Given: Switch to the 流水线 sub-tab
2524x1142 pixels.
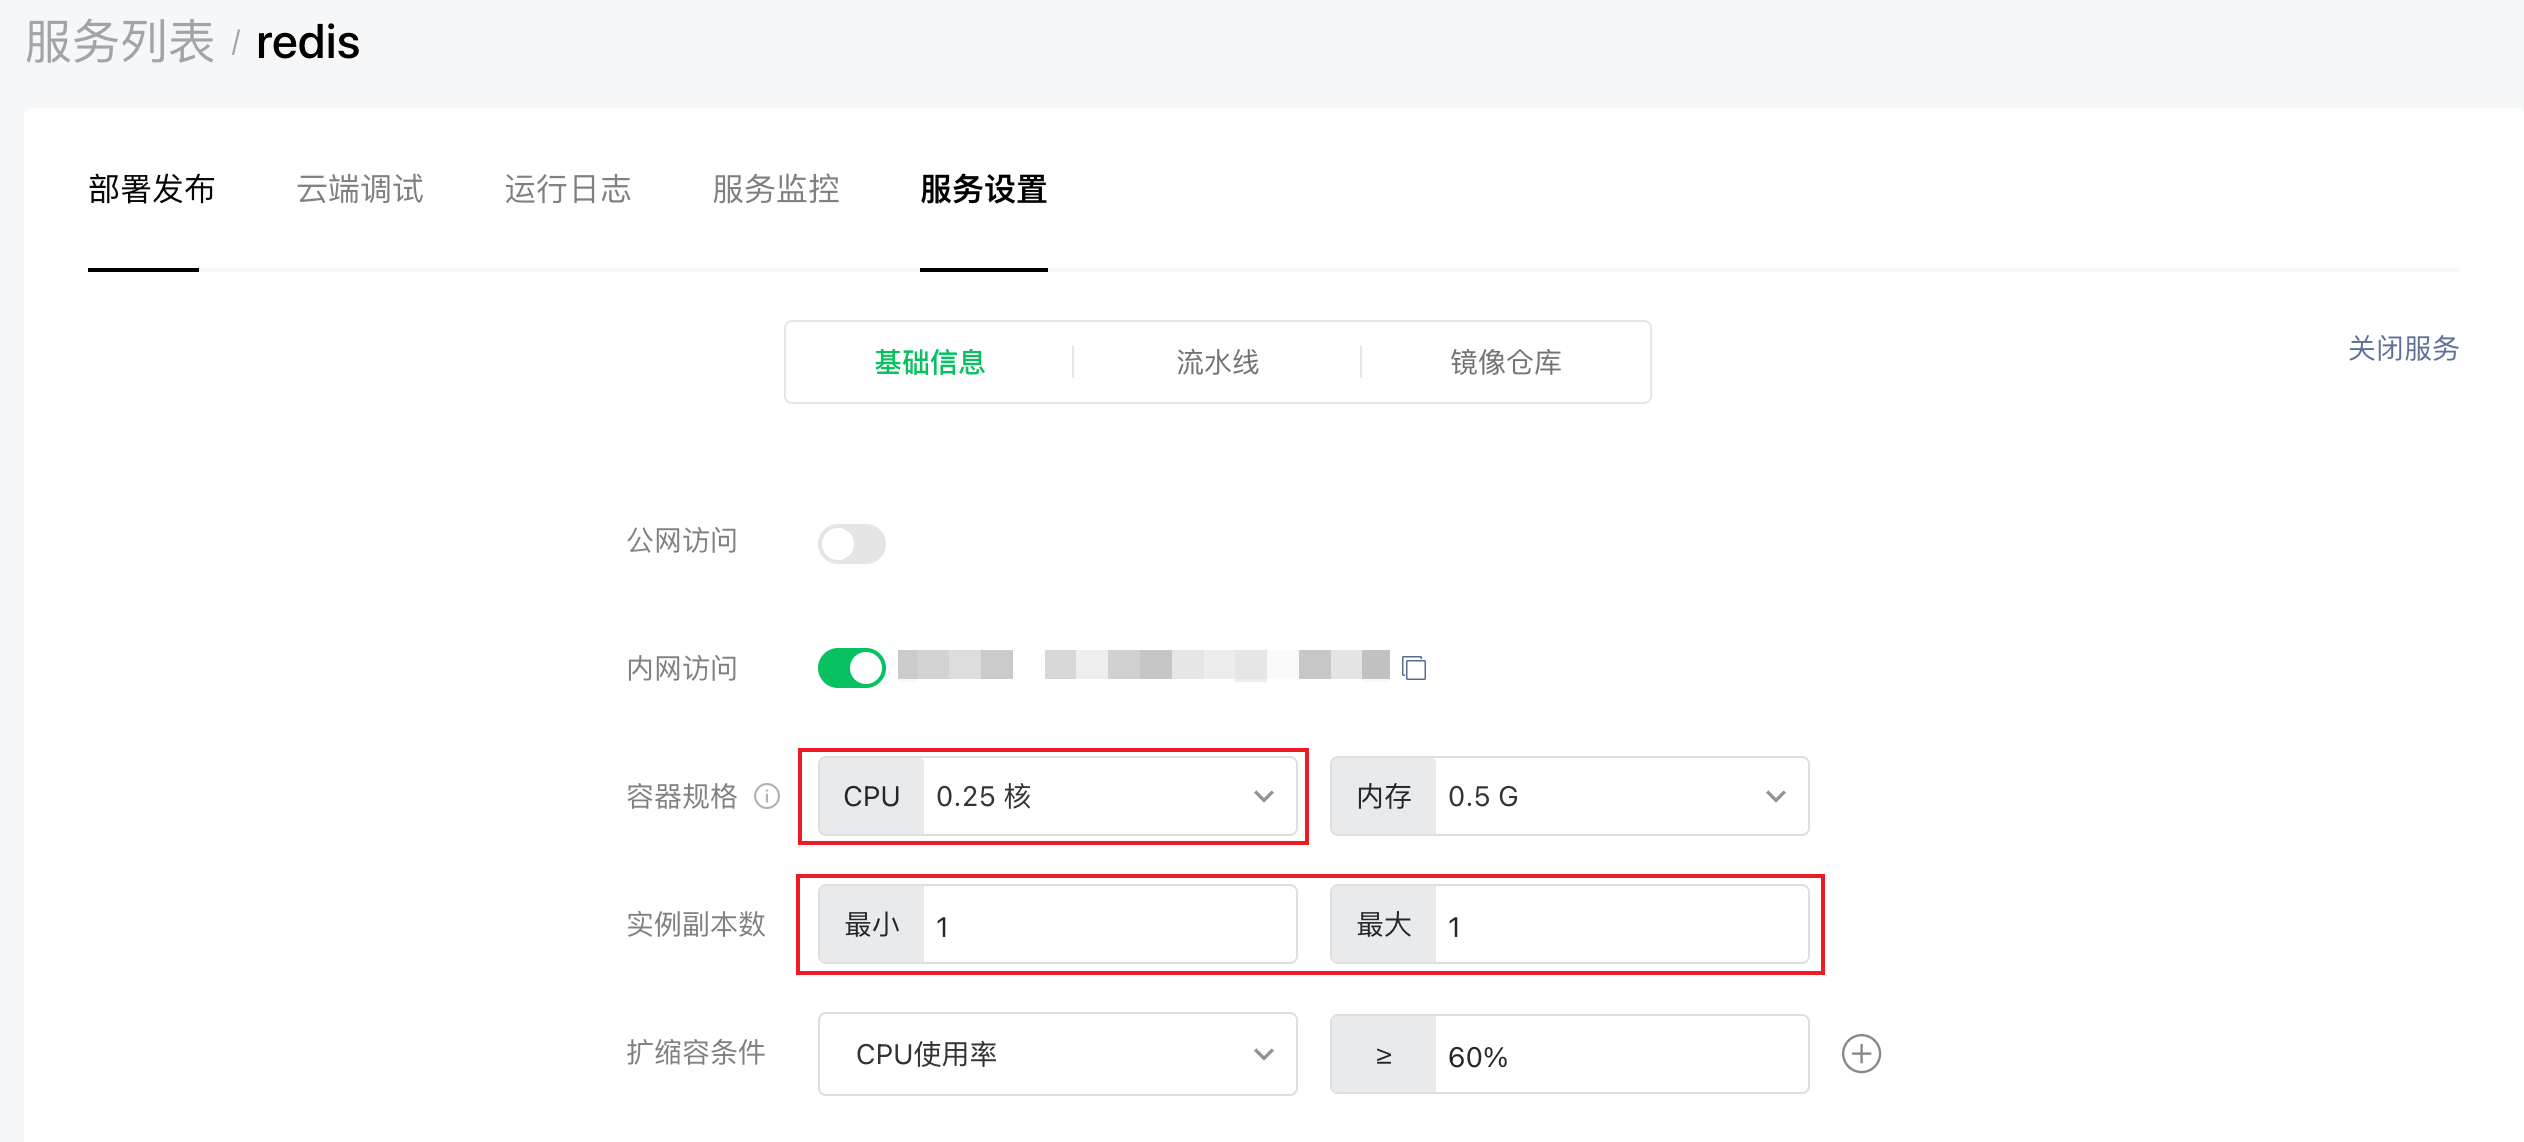Looking at the screenshot, I should click(1217, 362).
